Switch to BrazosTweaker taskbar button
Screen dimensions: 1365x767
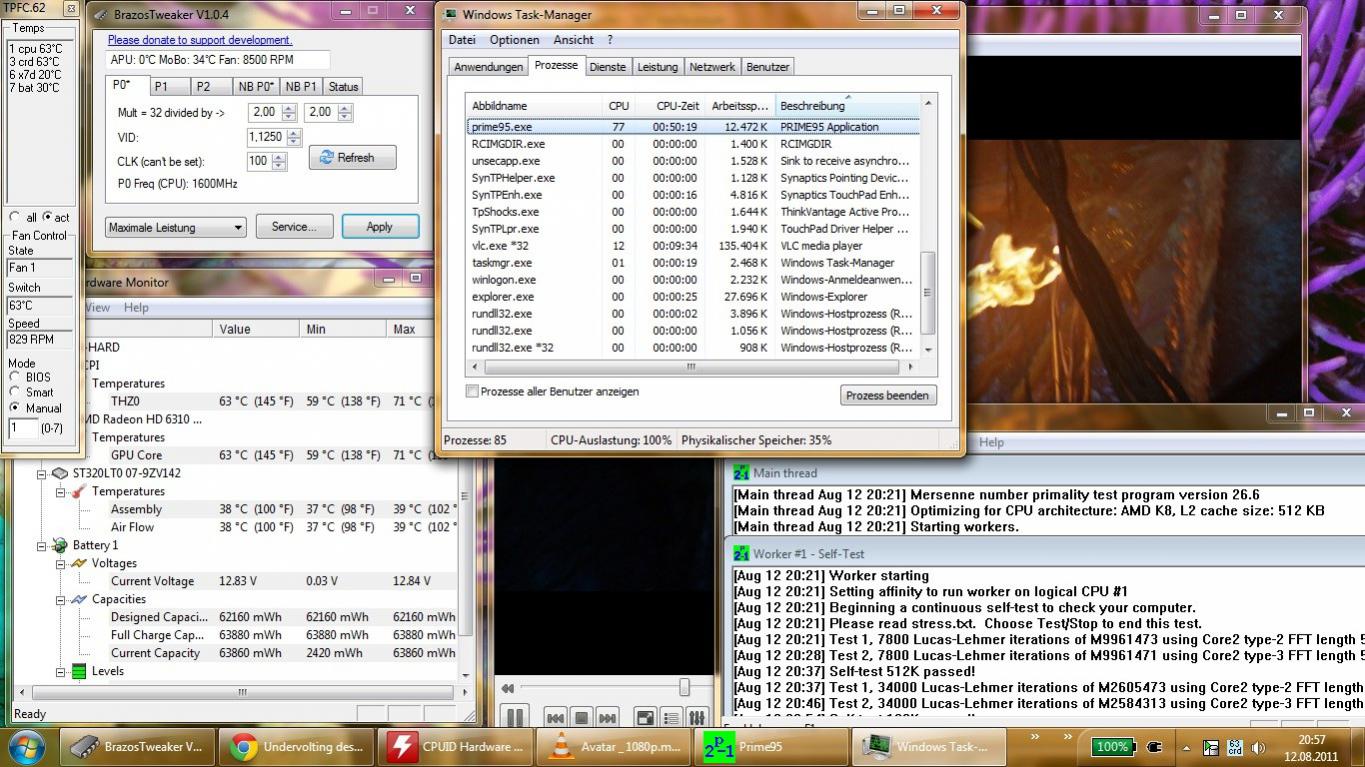tap(136, 746)
